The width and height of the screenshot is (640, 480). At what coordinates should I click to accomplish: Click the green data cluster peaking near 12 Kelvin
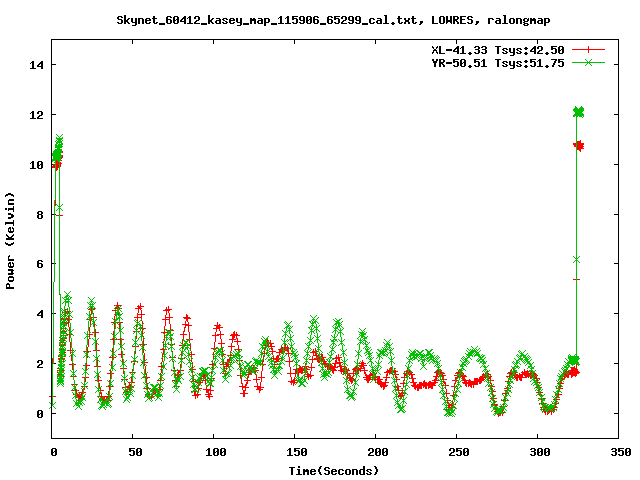click(578, 112)
